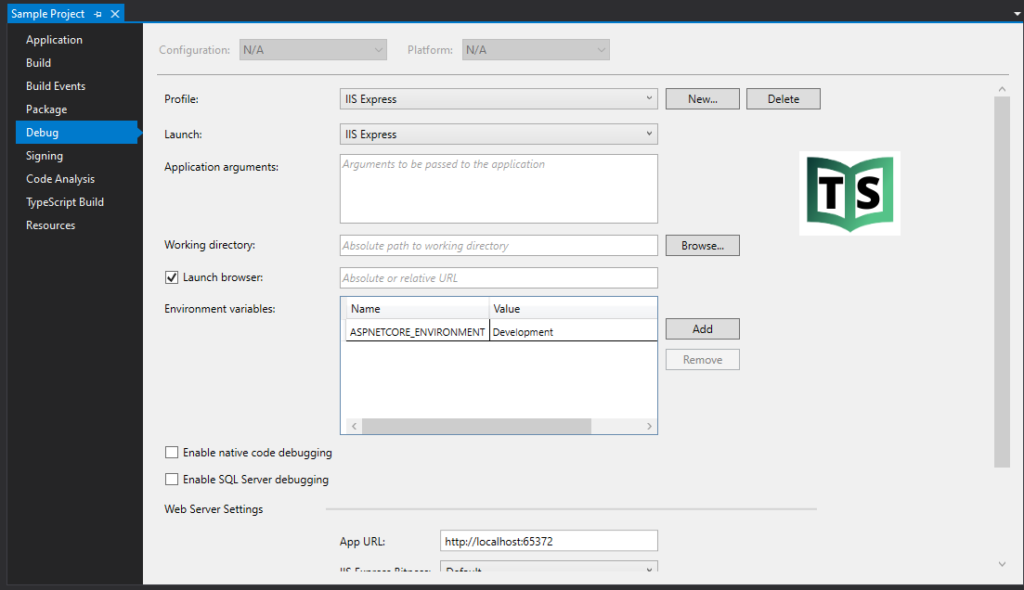Click the New... profile button
Viewport: 1024px width, 590px height.
pyautogui.click(x=702, y=99)
